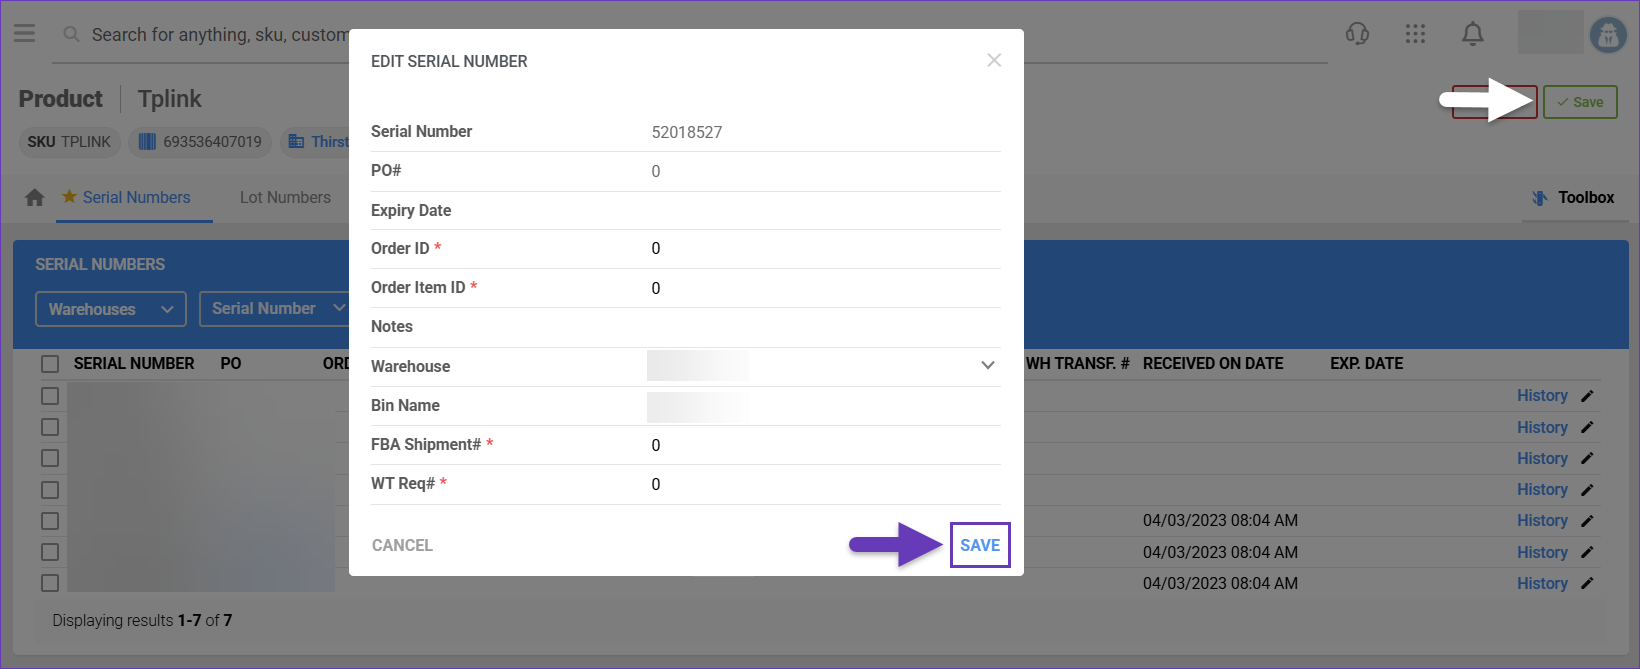Open the apps grid icon
Image resolution: width=1640 pixels, height=669 pixels.
pos(1415,34)
